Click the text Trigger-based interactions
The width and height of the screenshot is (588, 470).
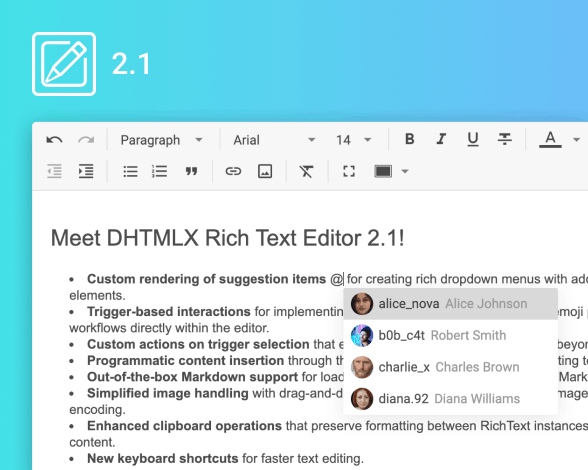(x=169, y=312)
